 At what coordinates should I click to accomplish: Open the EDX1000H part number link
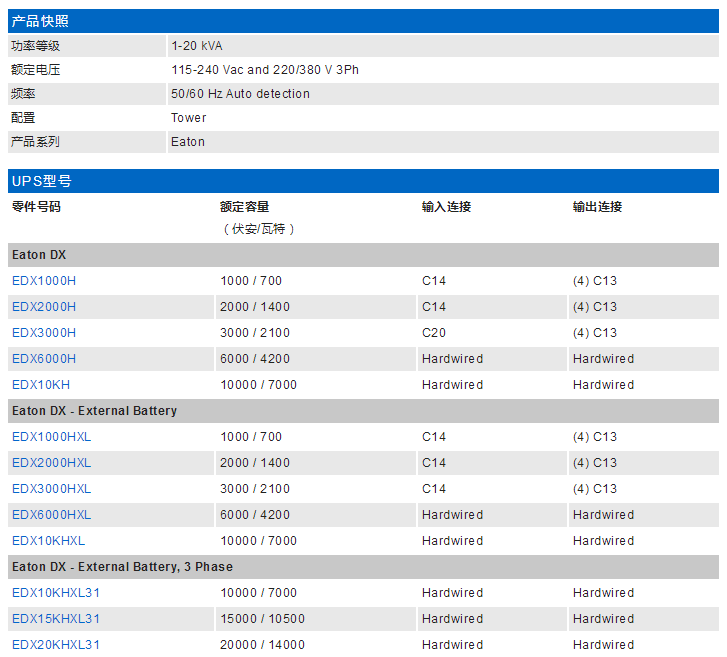coord(44,281)
